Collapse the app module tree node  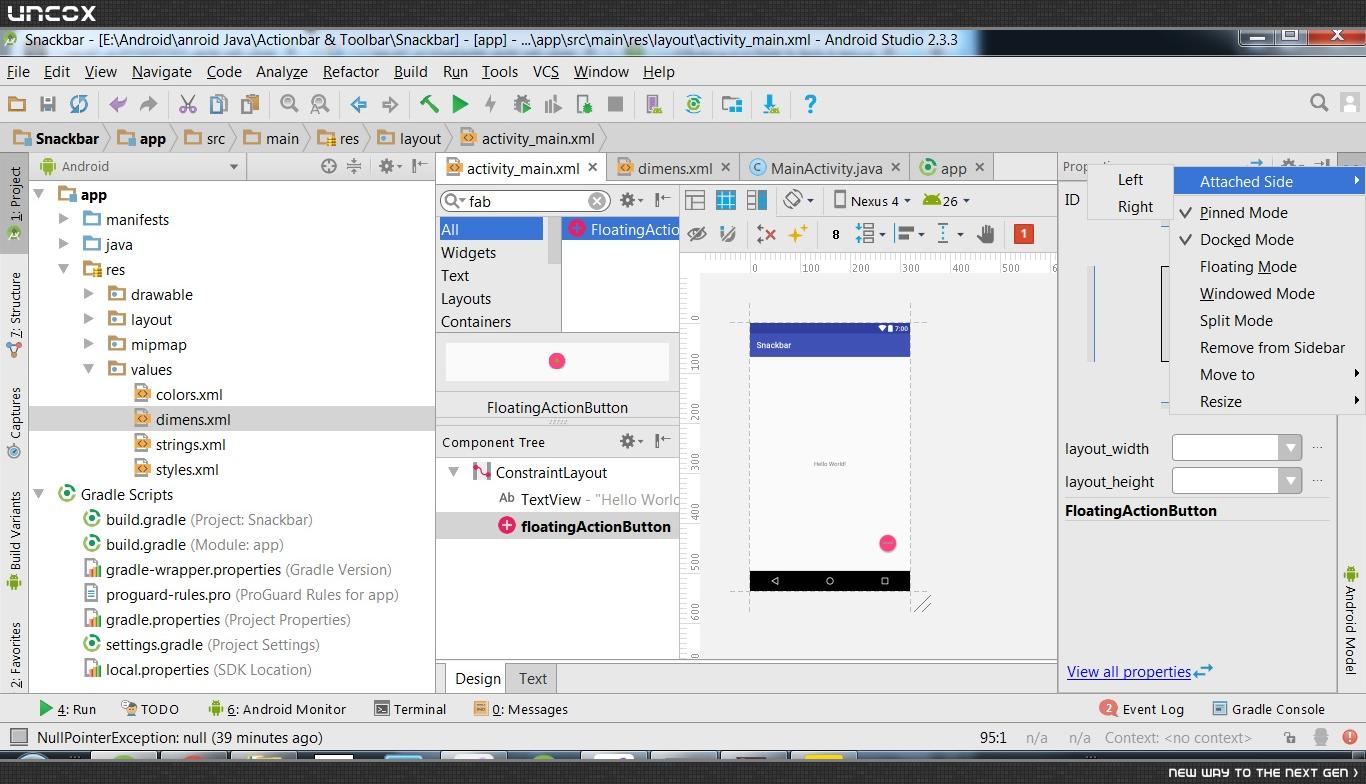coord(39,194)
